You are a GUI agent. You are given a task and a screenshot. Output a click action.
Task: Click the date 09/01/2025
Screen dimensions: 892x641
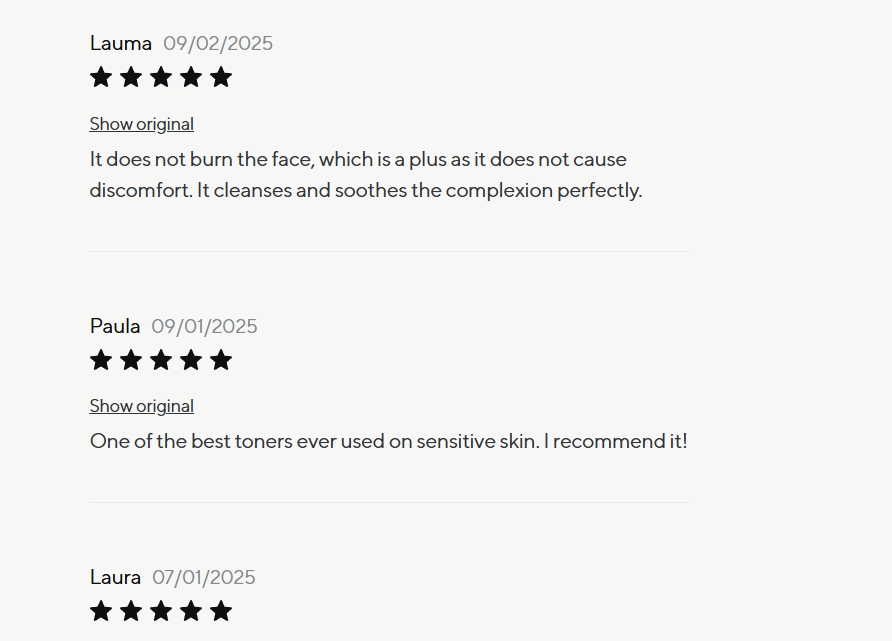[204, 326]
